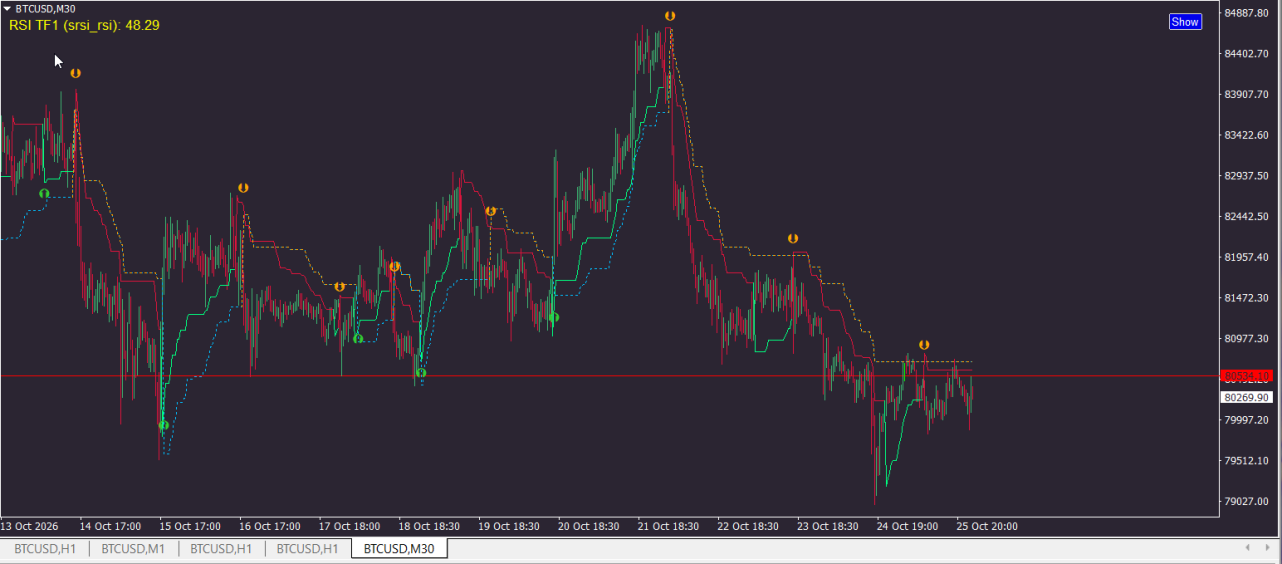
Task: Select green buy marker near 13 Oct
Action: (43, 193)
